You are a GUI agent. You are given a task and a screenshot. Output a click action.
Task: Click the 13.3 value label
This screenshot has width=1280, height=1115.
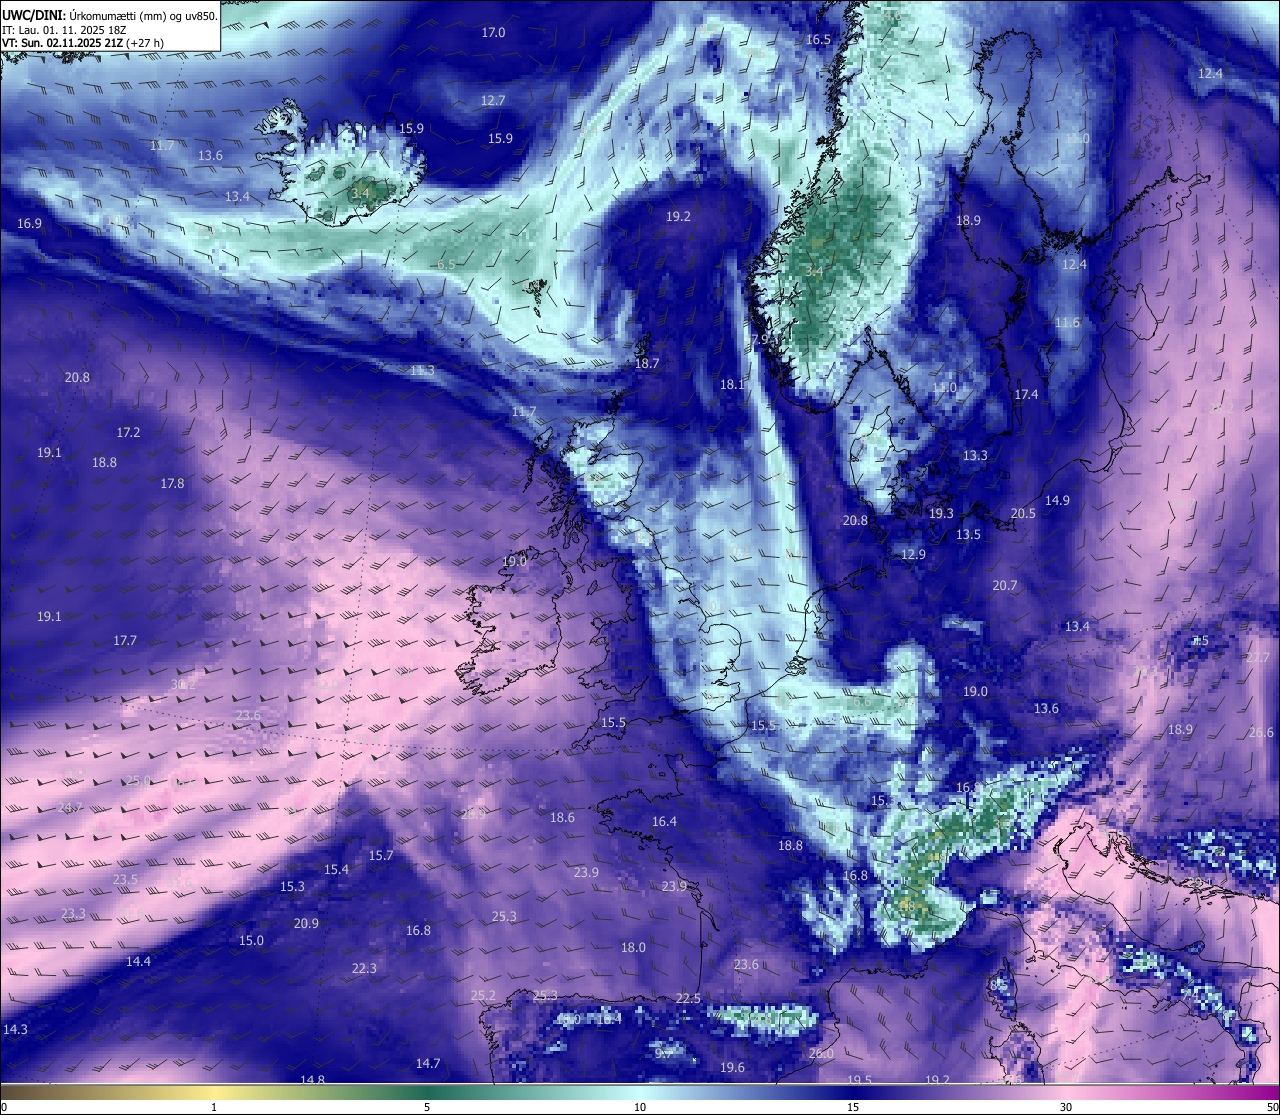pos(975,456)
